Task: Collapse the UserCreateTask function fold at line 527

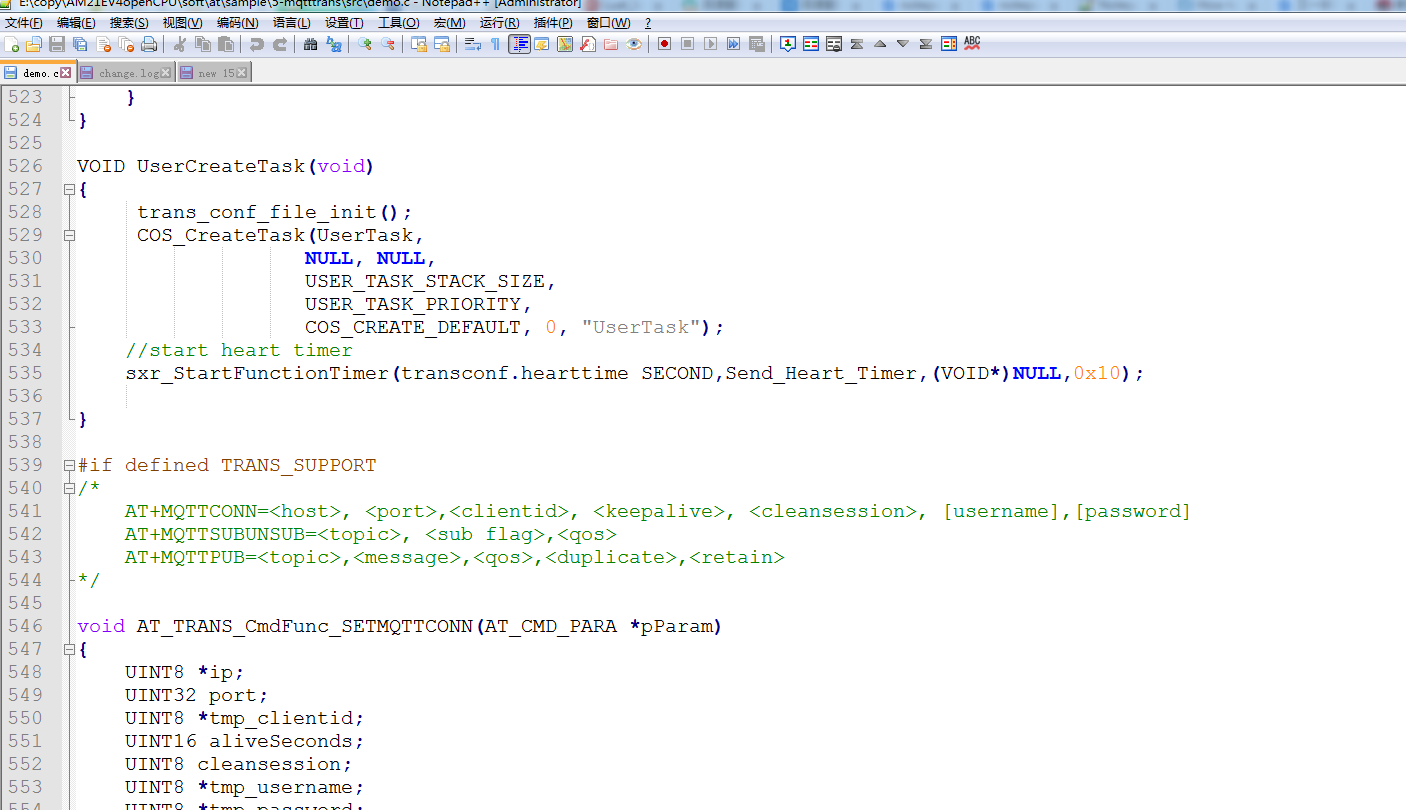Action: (69, 189)
